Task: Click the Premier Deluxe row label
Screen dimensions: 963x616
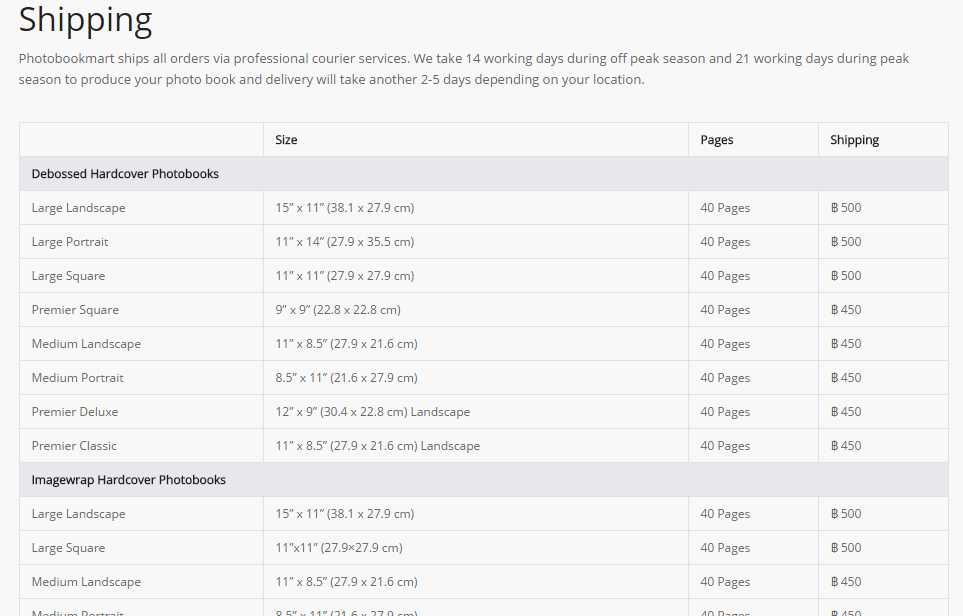Action: click(74, 412)
